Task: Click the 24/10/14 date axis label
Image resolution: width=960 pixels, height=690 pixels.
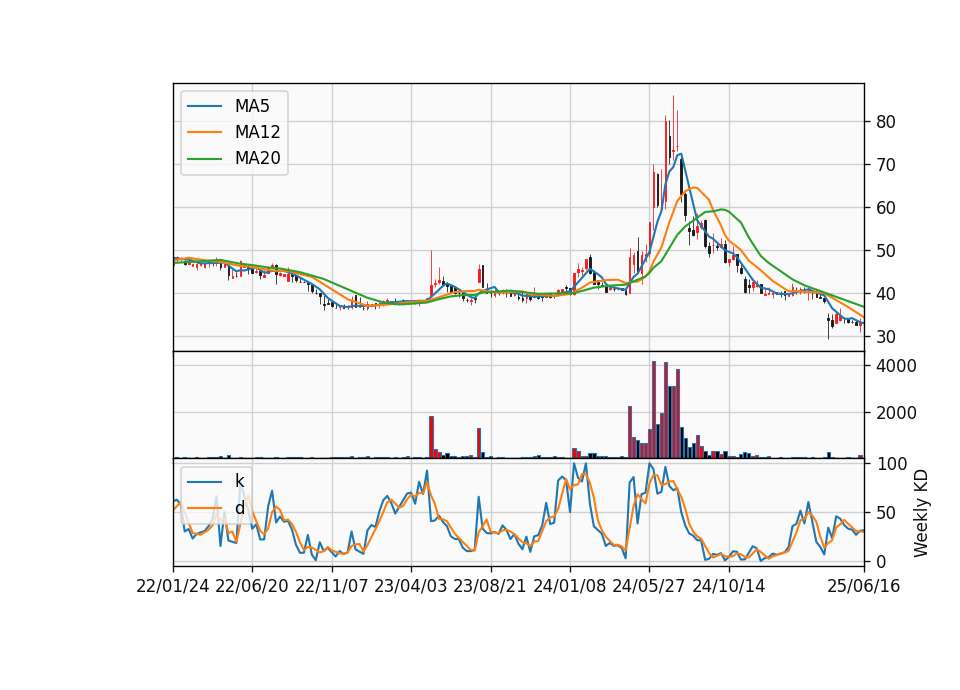Action: [x=729, y=586]
